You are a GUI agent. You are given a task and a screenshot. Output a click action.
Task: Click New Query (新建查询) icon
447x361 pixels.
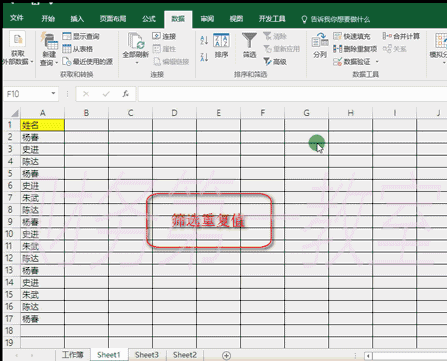pyautogui.click(x=49, y=41)
